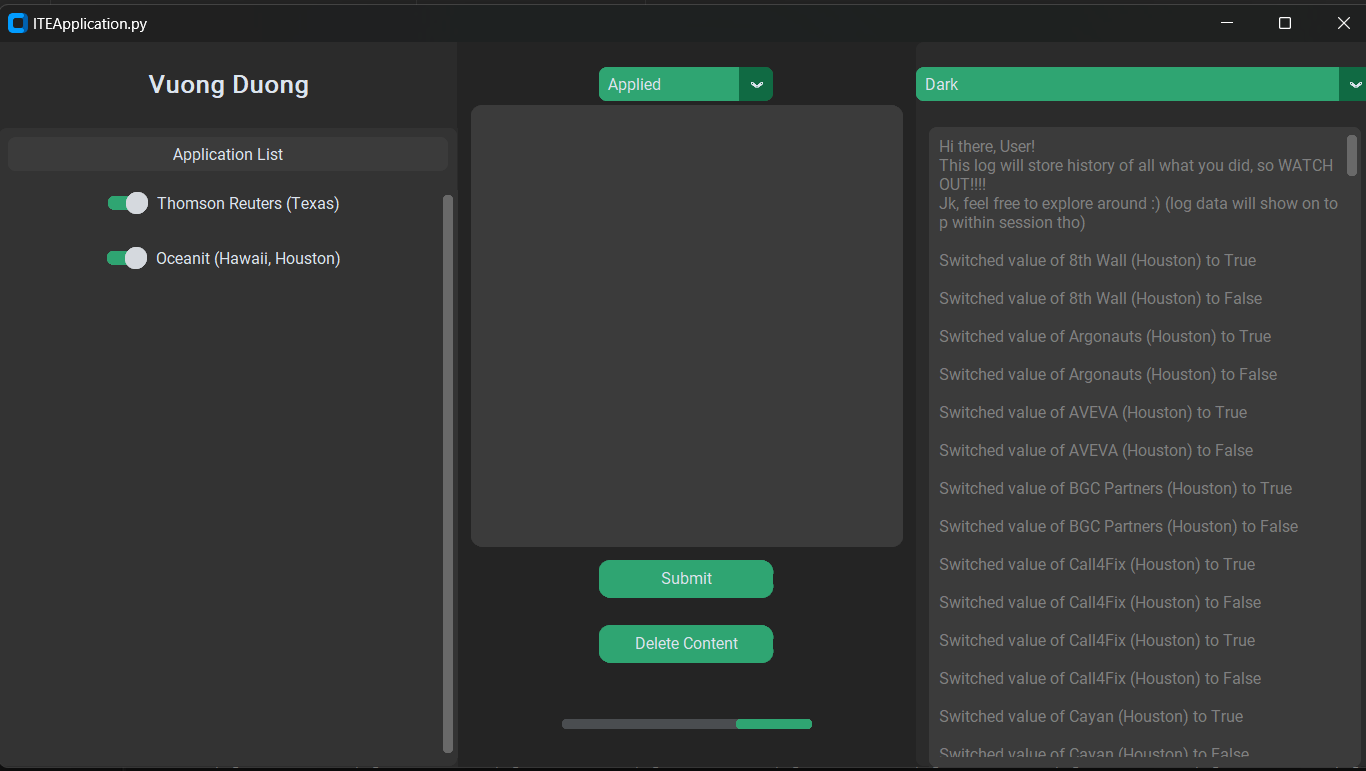Screen dimensions: 1366x771
Task: Select the '8th Wall (Houston) to True' entry
Action: (1097, 260)
